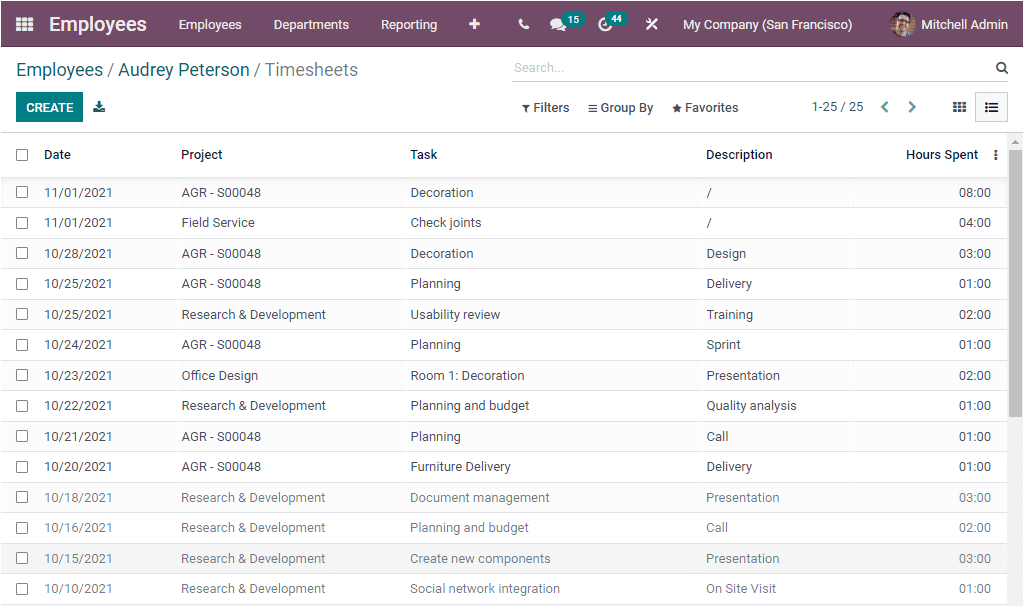The height and width of the screenshot is (607, 1024).
Task: Open the Filters dropdown
Action: click(x=545, y=107)
